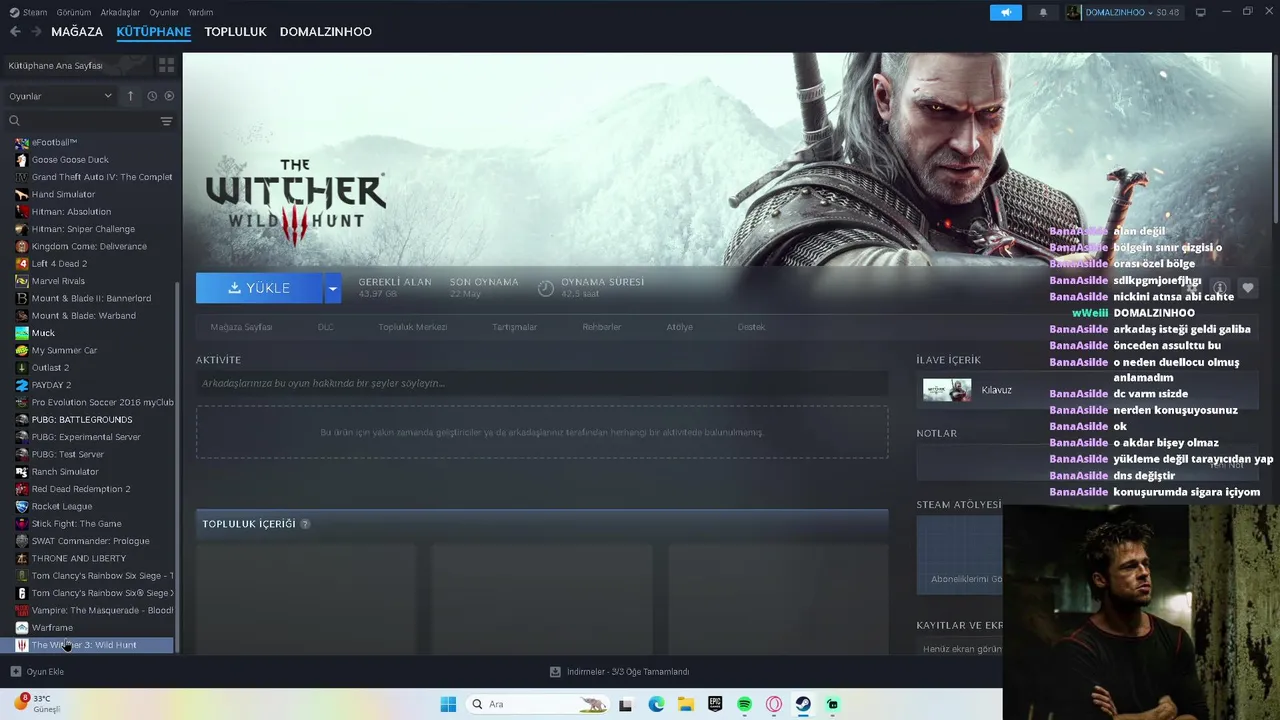Viewport: 1280px width, 720px height.
Task: Click the Muck game icon
Action: click(x=22, y=333)
